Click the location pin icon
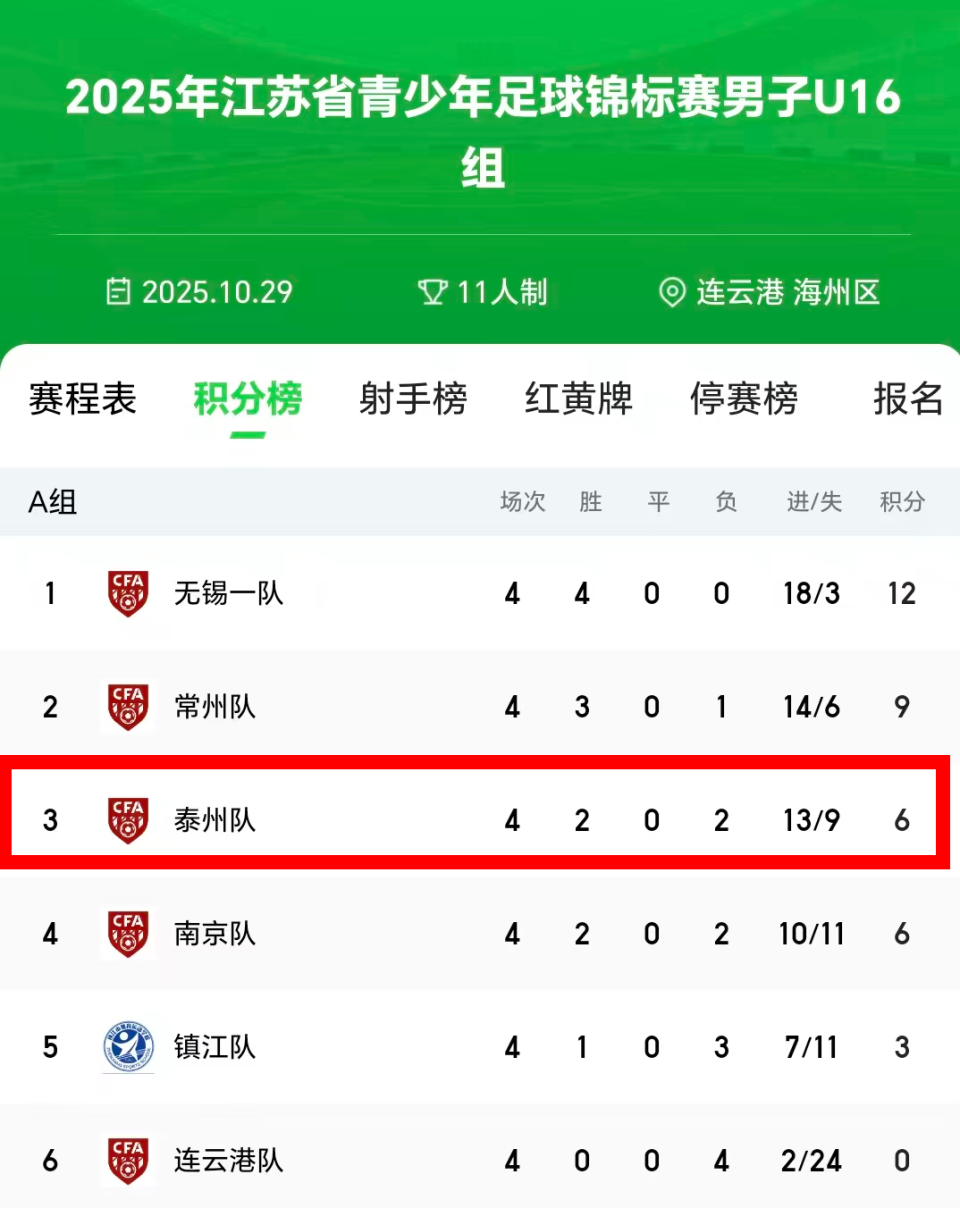960x1208 pixels. 672,293
